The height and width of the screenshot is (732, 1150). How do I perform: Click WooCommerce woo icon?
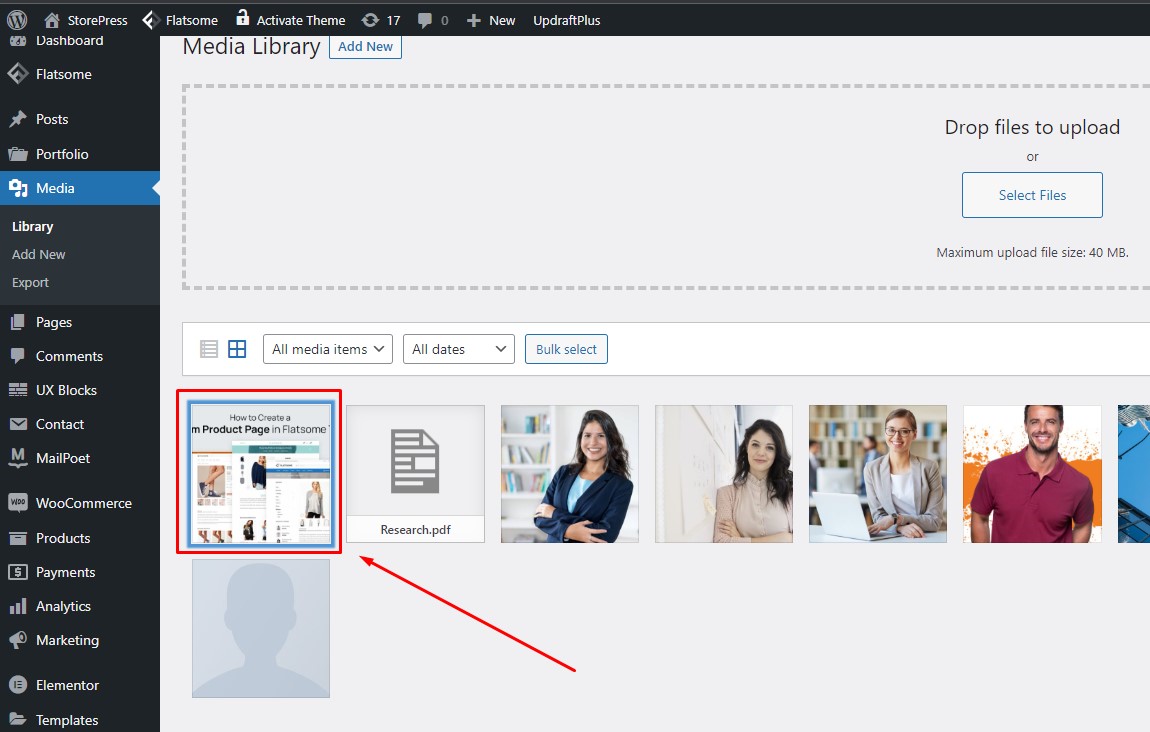[18, 502]
